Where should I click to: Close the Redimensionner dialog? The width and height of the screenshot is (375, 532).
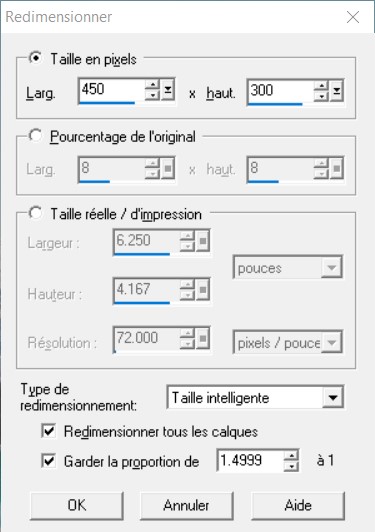pyautogui.click(x=353, y=17)
